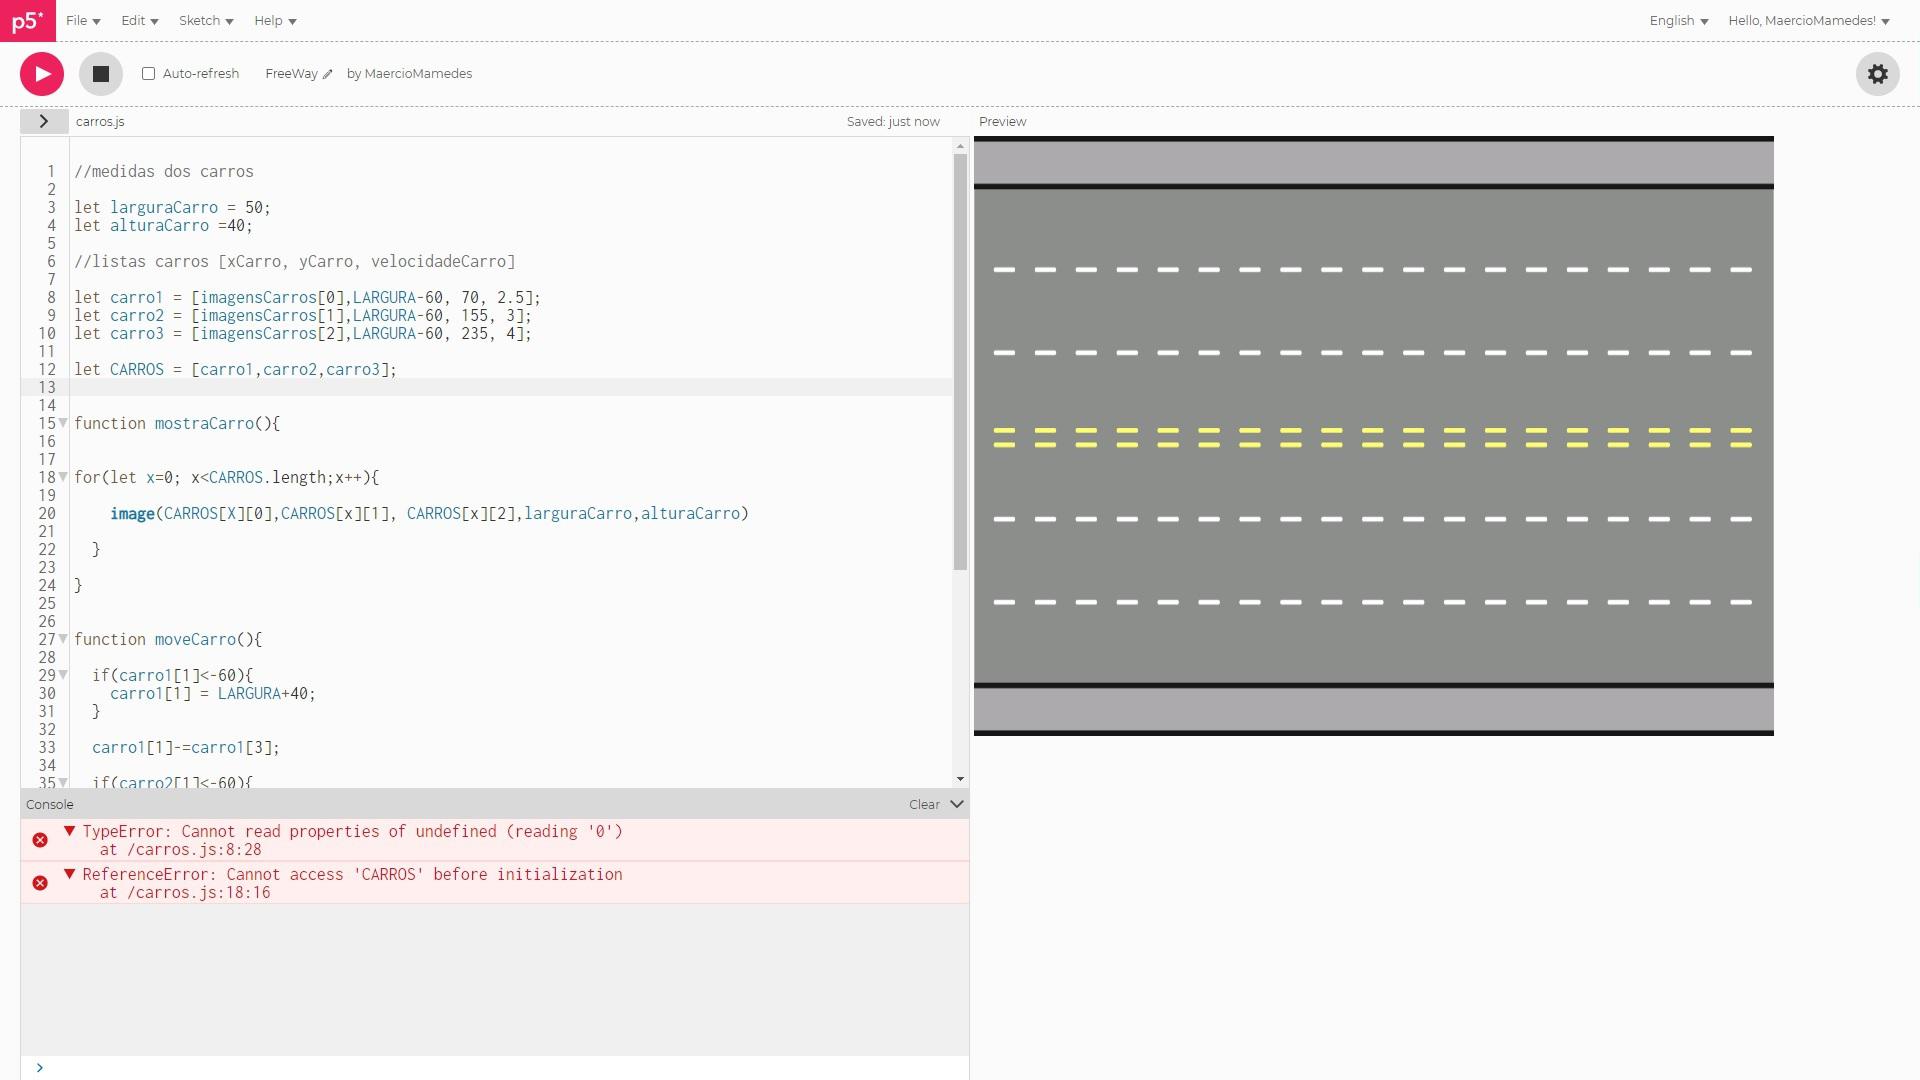Click the carros.js tab label
The width and height of the screenshot is (1920, 1080).
click(100, 120)
